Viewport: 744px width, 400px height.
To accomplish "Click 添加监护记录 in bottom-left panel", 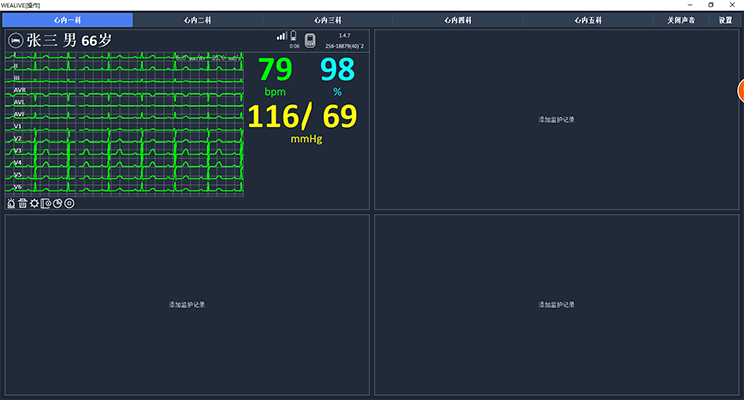I will click(187, 304).
